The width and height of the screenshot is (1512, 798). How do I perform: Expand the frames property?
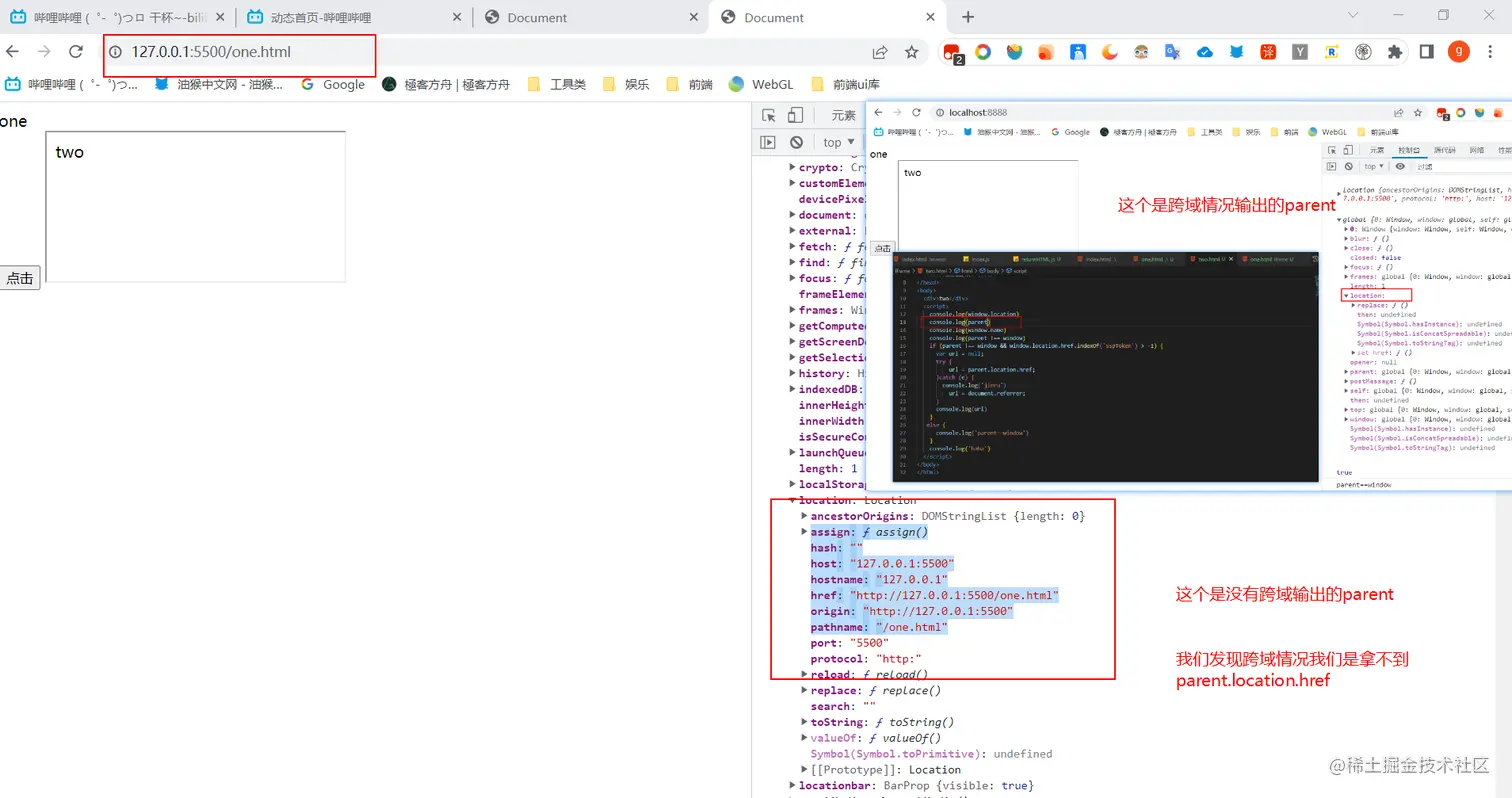click(793, 310)
